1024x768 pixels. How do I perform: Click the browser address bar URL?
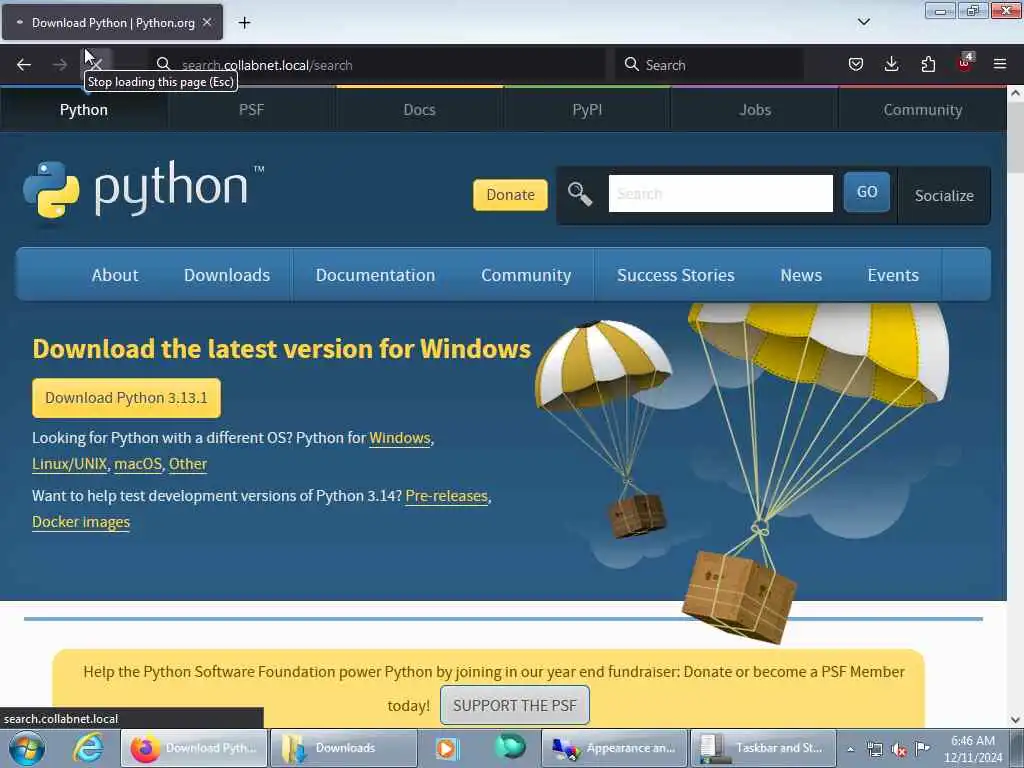pyautogui.click(x=267, y=65)
